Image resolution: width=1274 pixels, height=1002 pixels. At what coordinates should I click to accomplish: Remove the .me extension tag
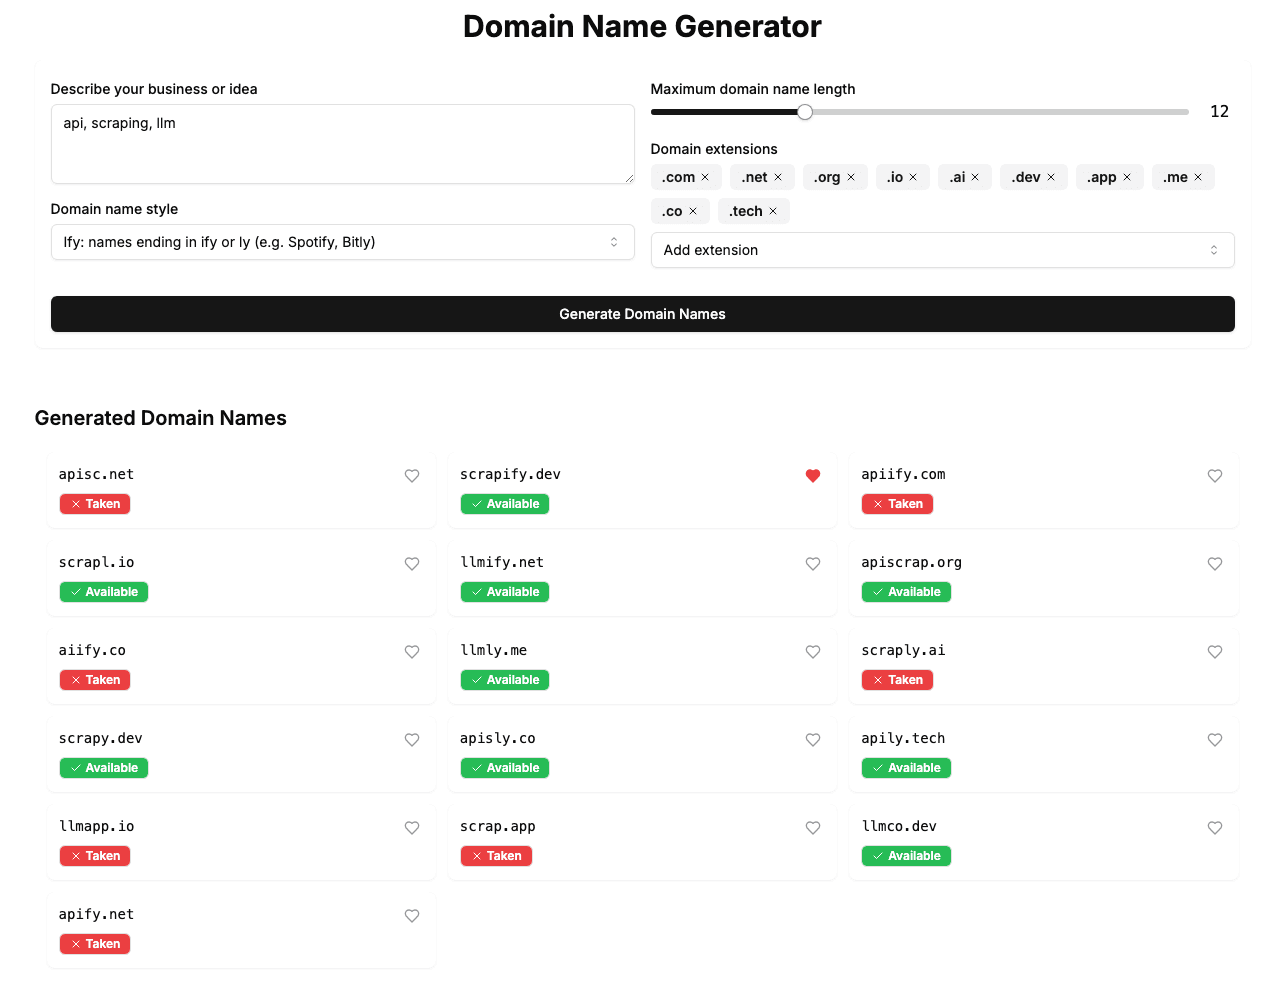tap(1198, 177)
